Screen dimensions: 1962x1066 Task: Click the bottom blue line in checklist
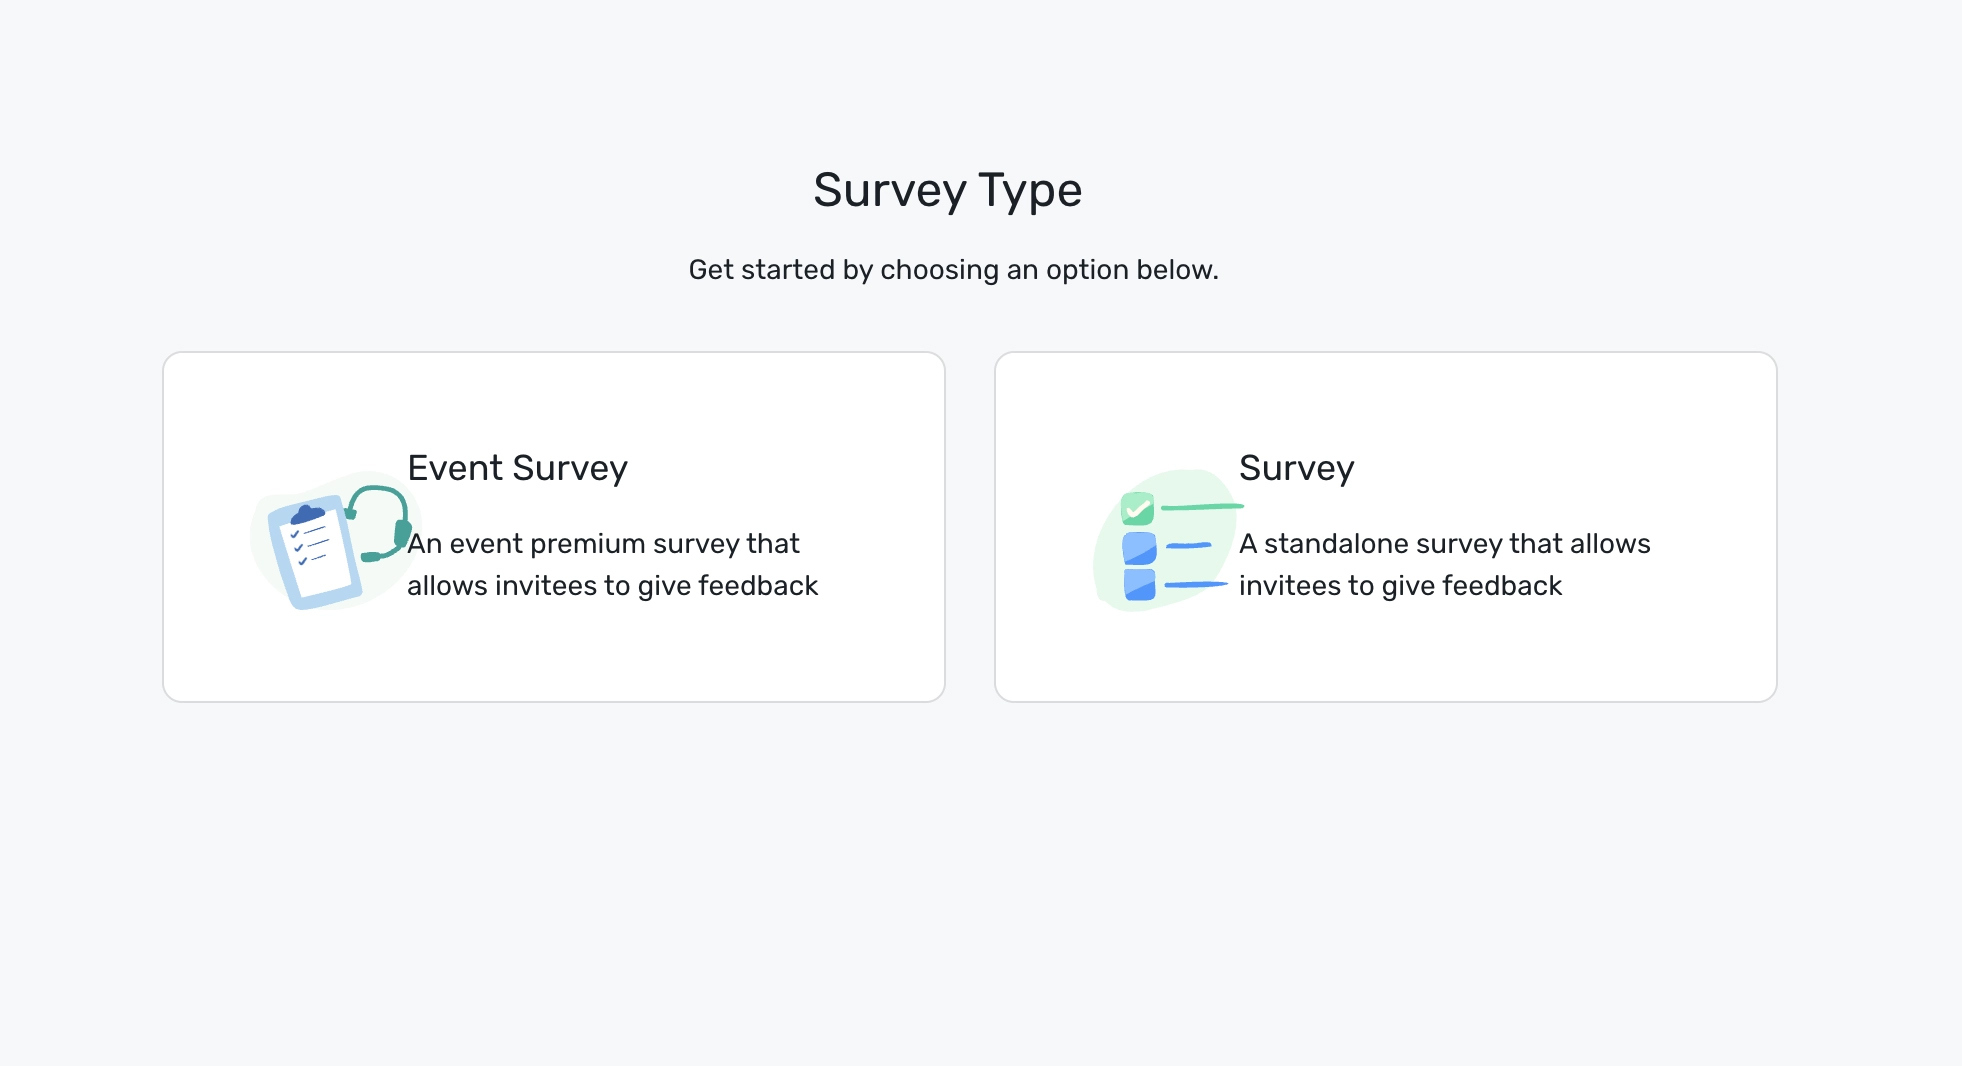click(1196, 584)
